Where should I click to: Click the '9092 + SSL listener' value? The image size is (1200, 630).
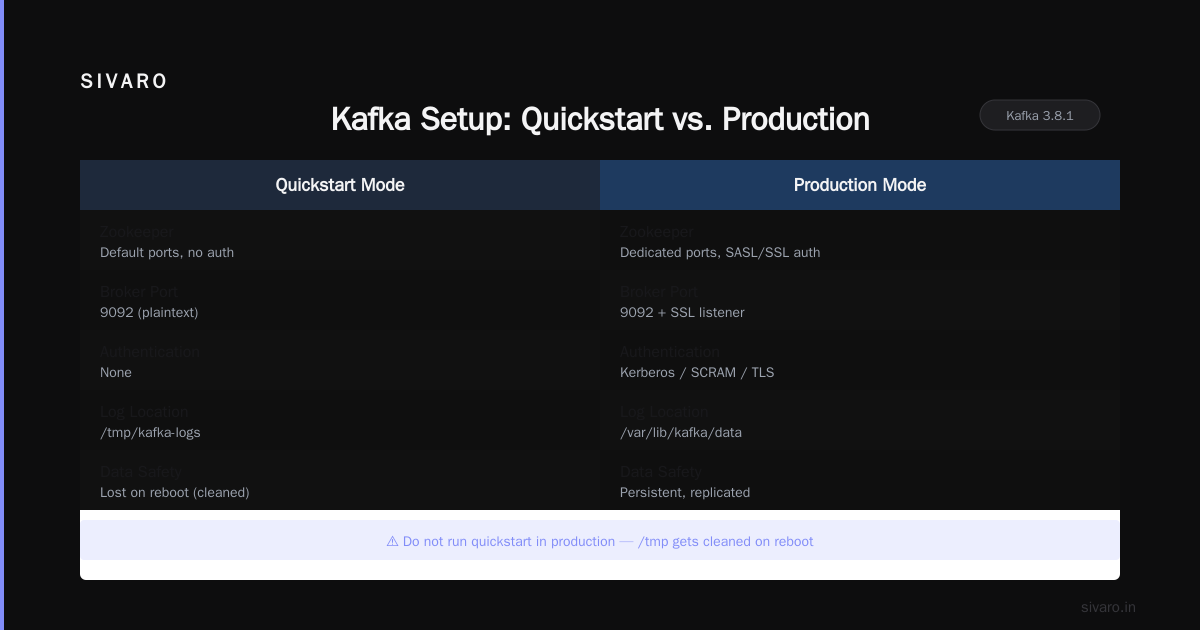[x=682, y=312]
